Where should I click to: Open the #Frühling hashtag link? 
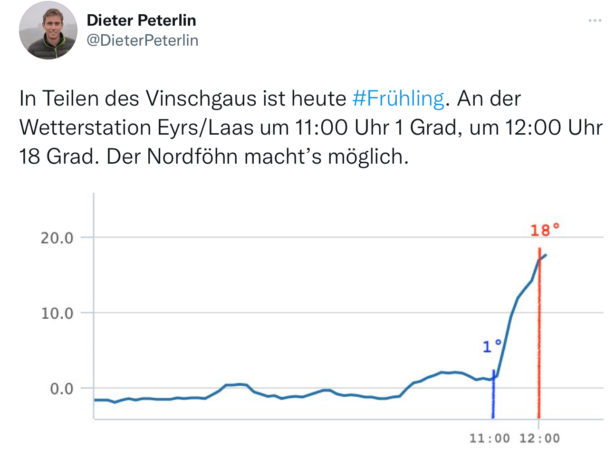tap(398, 98)
